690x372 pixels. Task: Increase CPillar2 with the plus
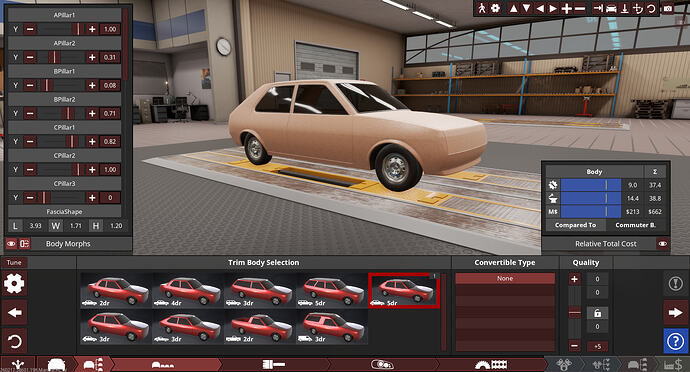coord(92,169)
